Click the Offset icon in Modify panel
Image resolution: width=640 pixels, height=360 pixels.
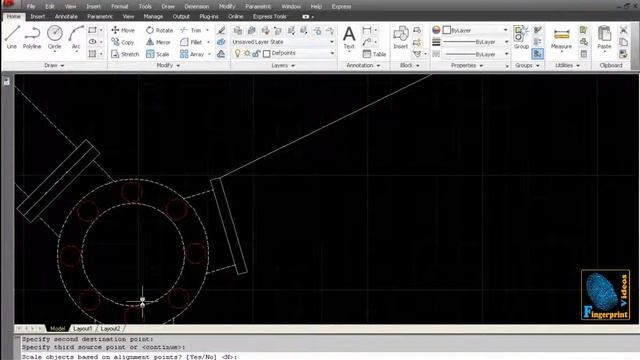tap(221, 54)
